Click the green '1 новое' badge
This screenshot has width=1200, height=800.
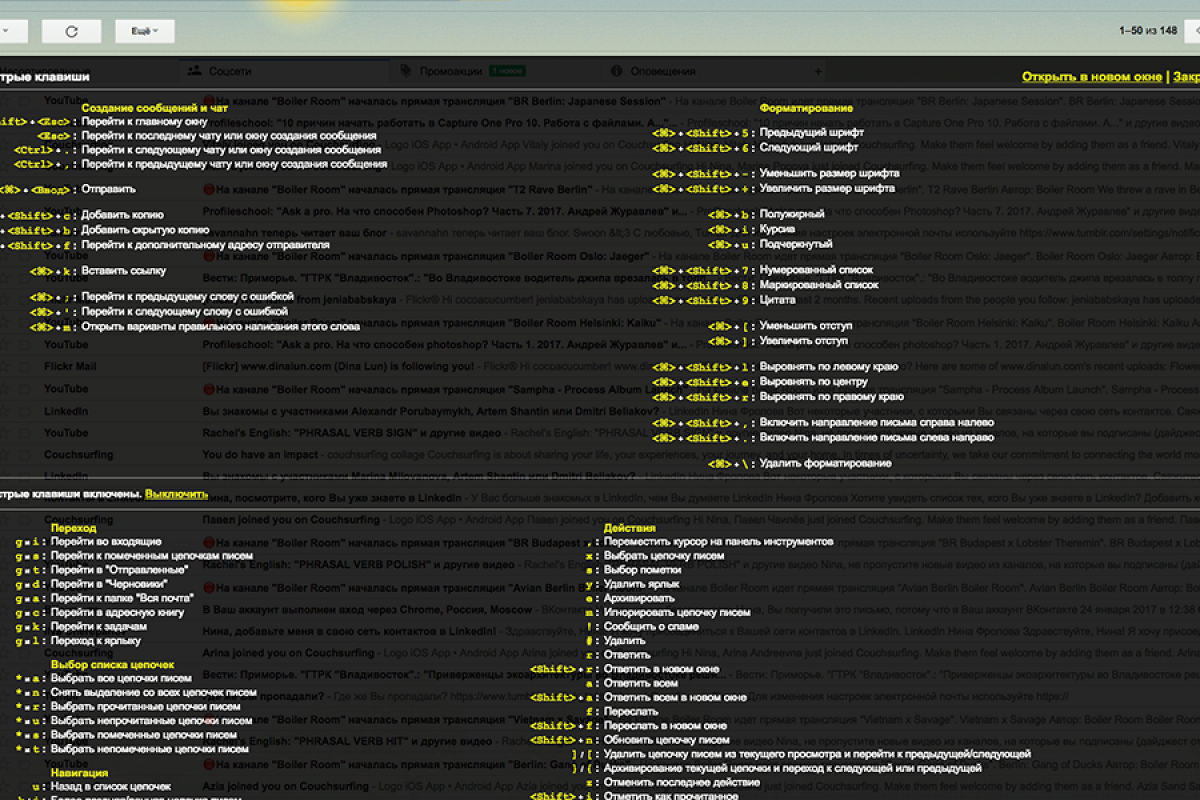coord(506,72)
